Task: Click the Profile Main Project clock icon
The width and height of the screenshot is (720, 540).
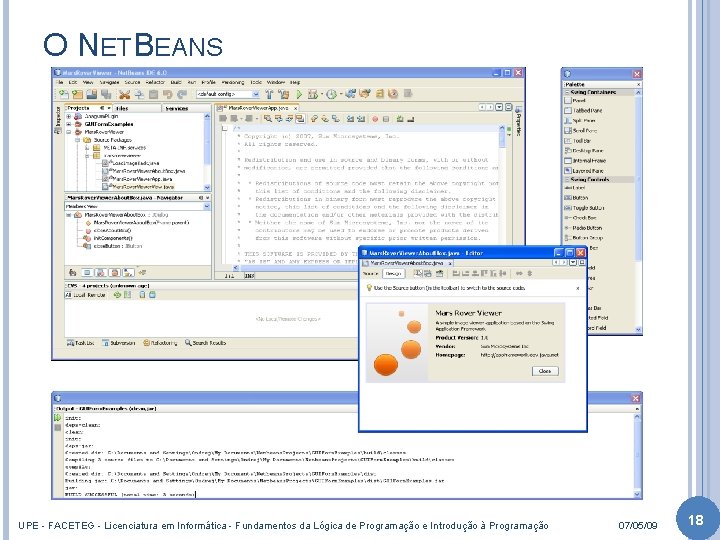Action: pos(332,94)
